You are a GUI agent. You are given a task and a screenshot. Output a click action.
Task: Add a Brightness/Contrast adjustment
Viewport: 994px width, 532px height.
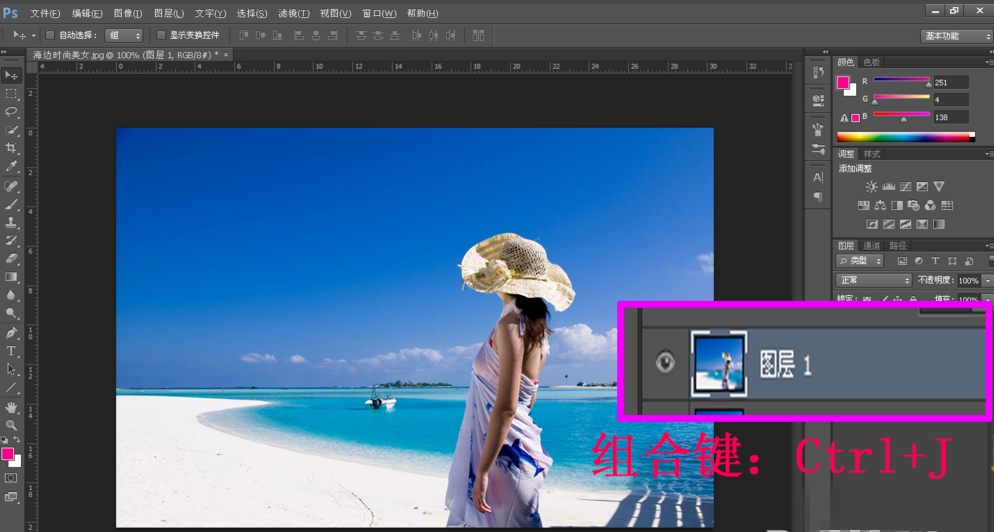coord(871,187)
